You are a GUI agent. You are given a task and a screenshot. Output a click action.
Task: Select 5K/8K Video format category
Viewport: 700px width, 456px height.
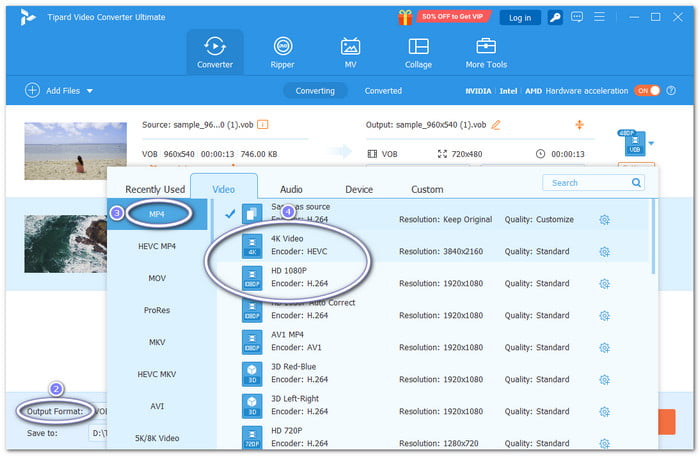coord(157,438)
